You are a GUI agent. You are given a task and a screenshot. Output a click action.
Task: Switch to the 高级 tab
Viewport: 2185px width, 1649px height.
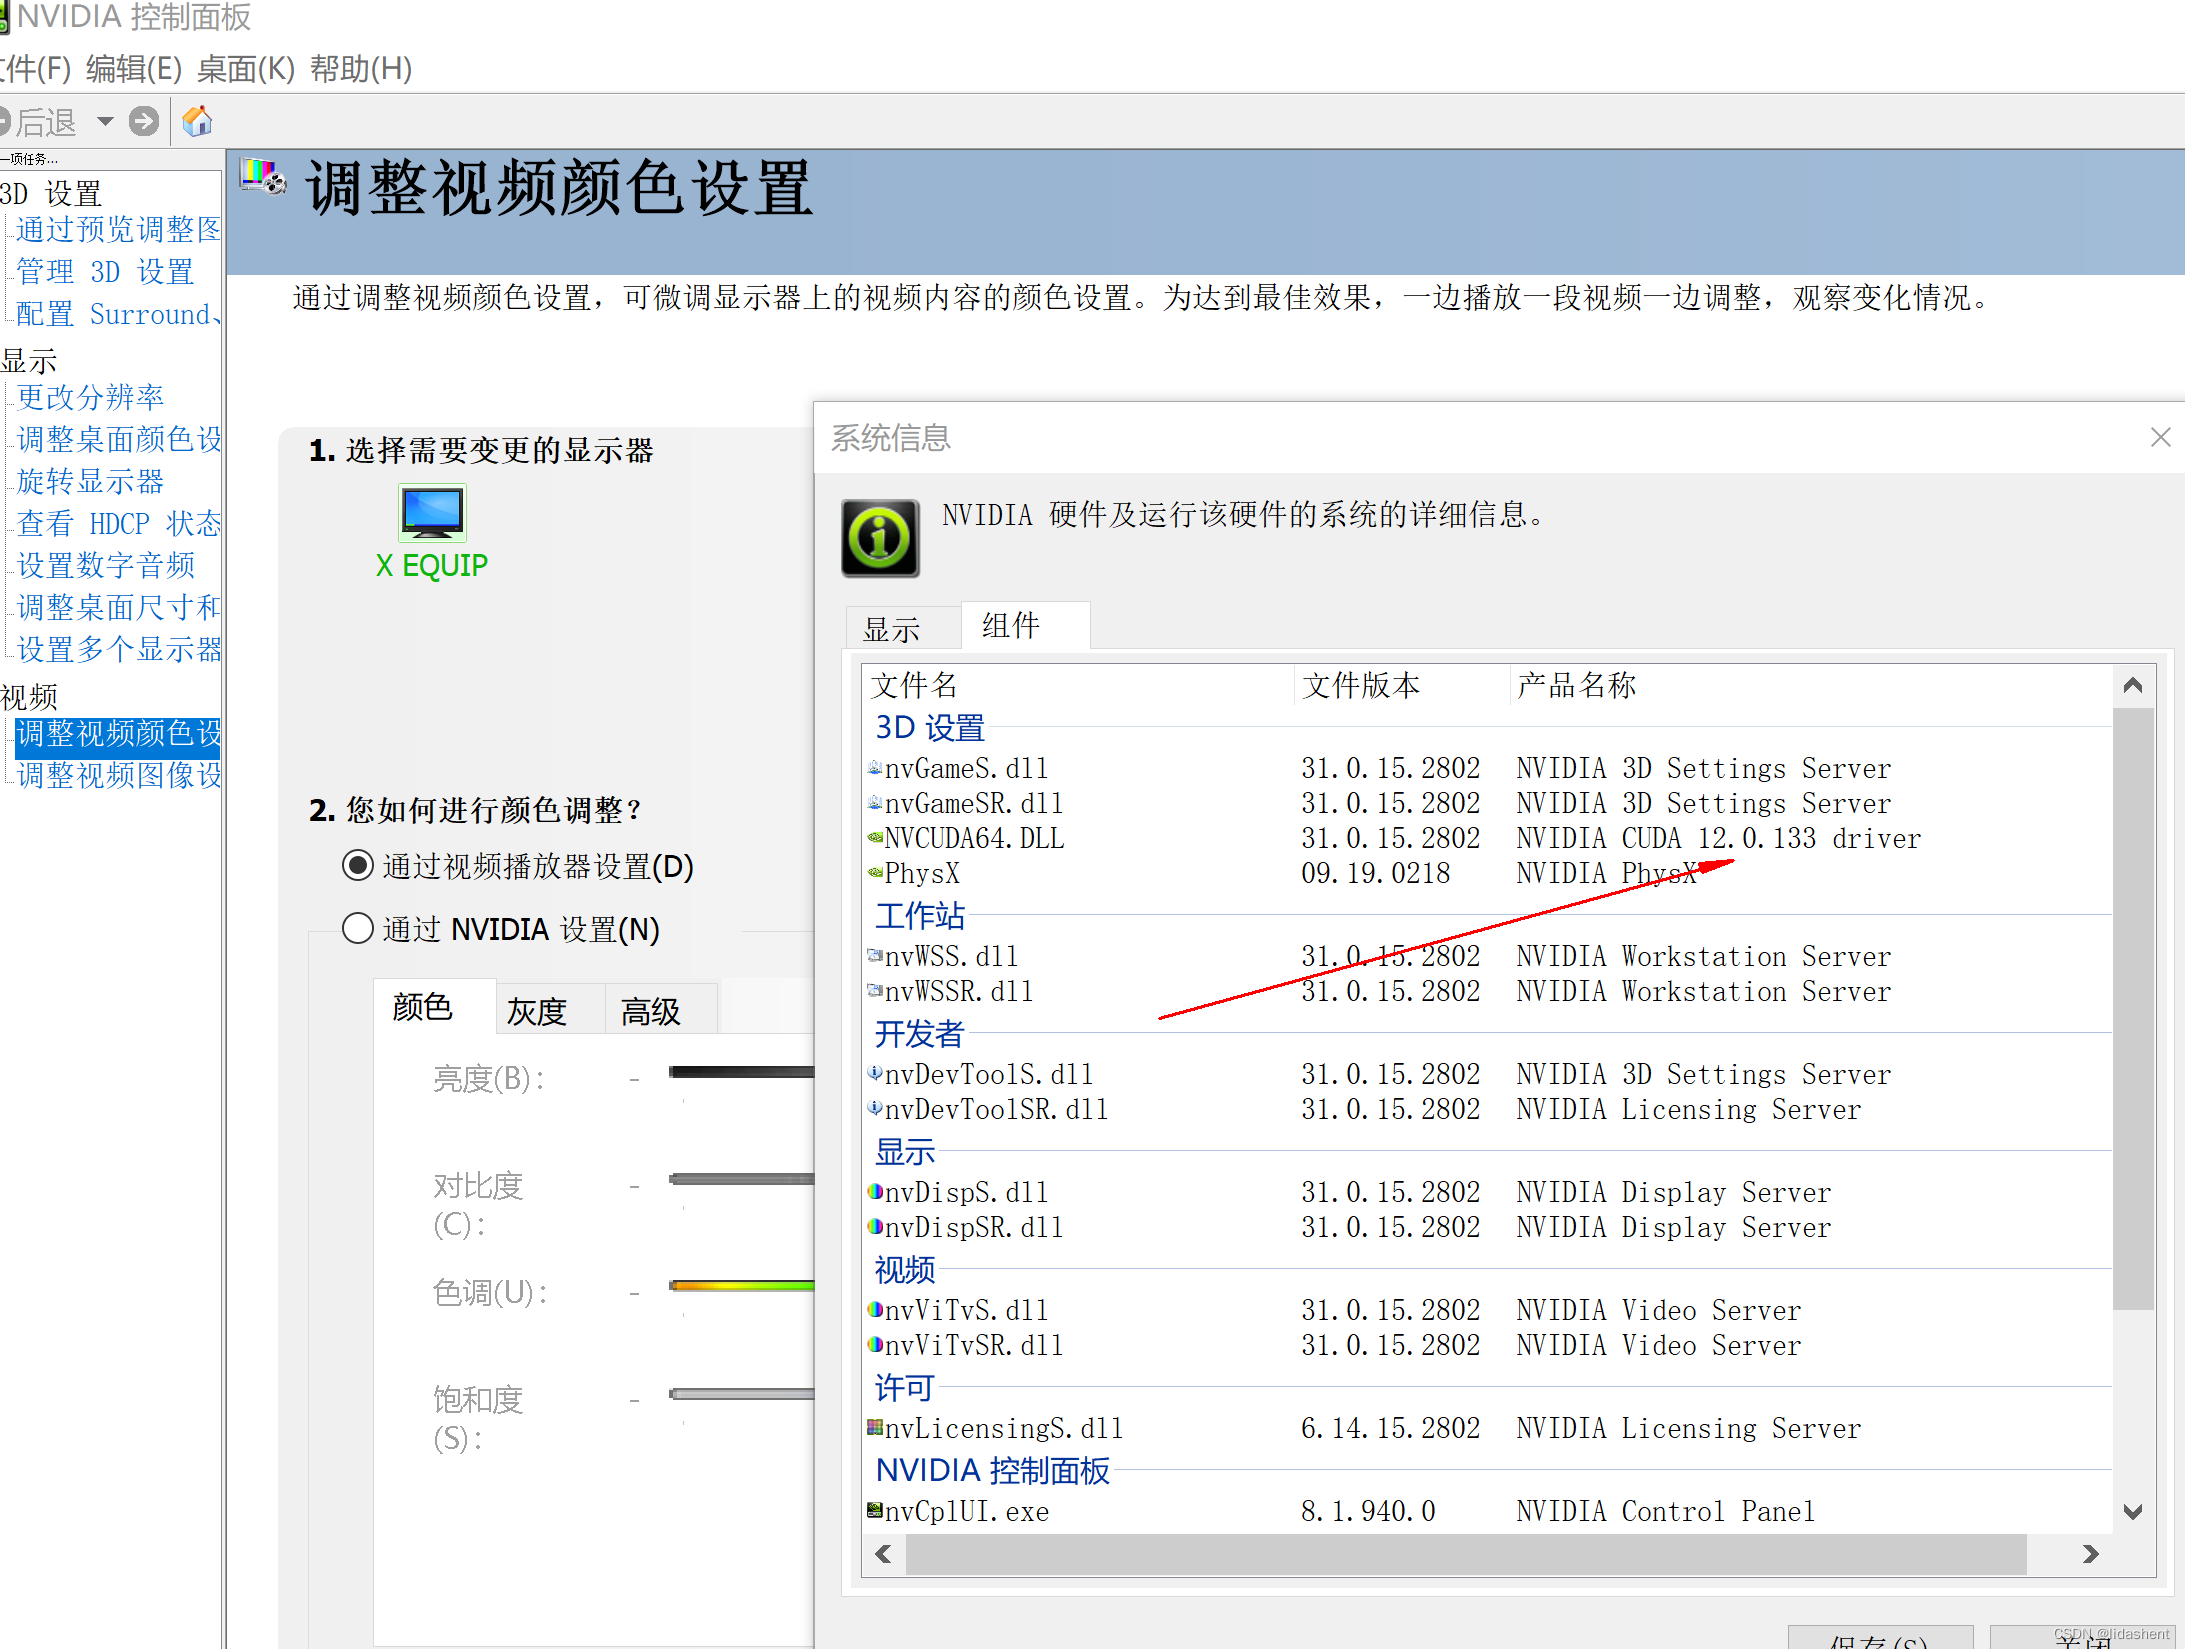coord(661,1010)
